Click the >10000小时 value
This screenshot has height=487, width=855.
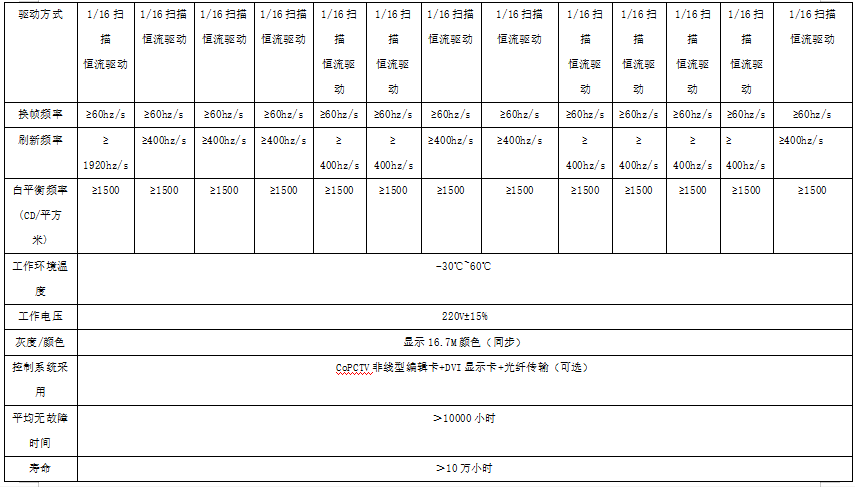tap(464, 418)
